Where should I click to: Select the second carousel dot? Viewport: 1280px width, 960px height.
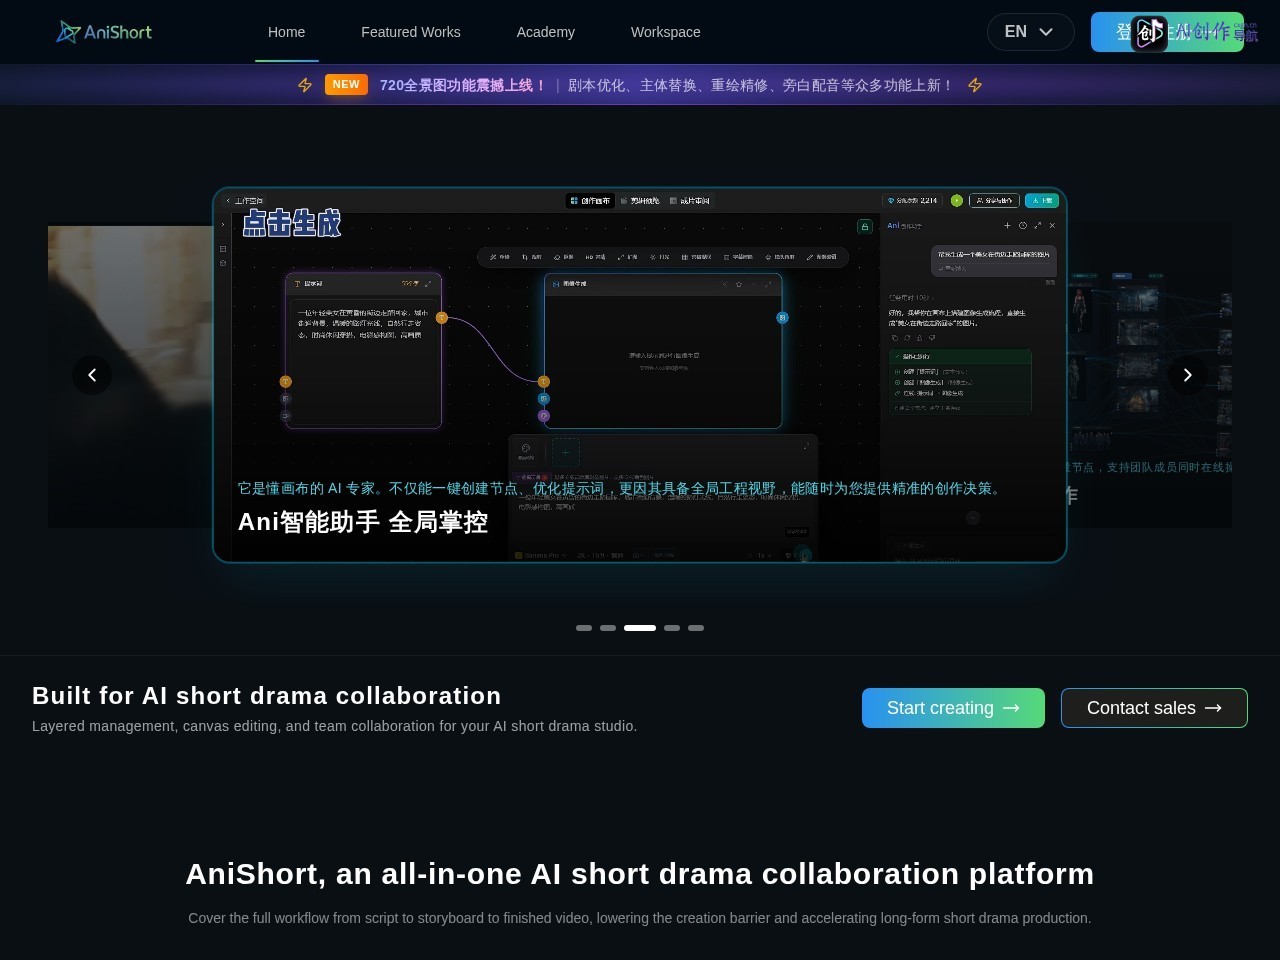click(x=608, y=628)
